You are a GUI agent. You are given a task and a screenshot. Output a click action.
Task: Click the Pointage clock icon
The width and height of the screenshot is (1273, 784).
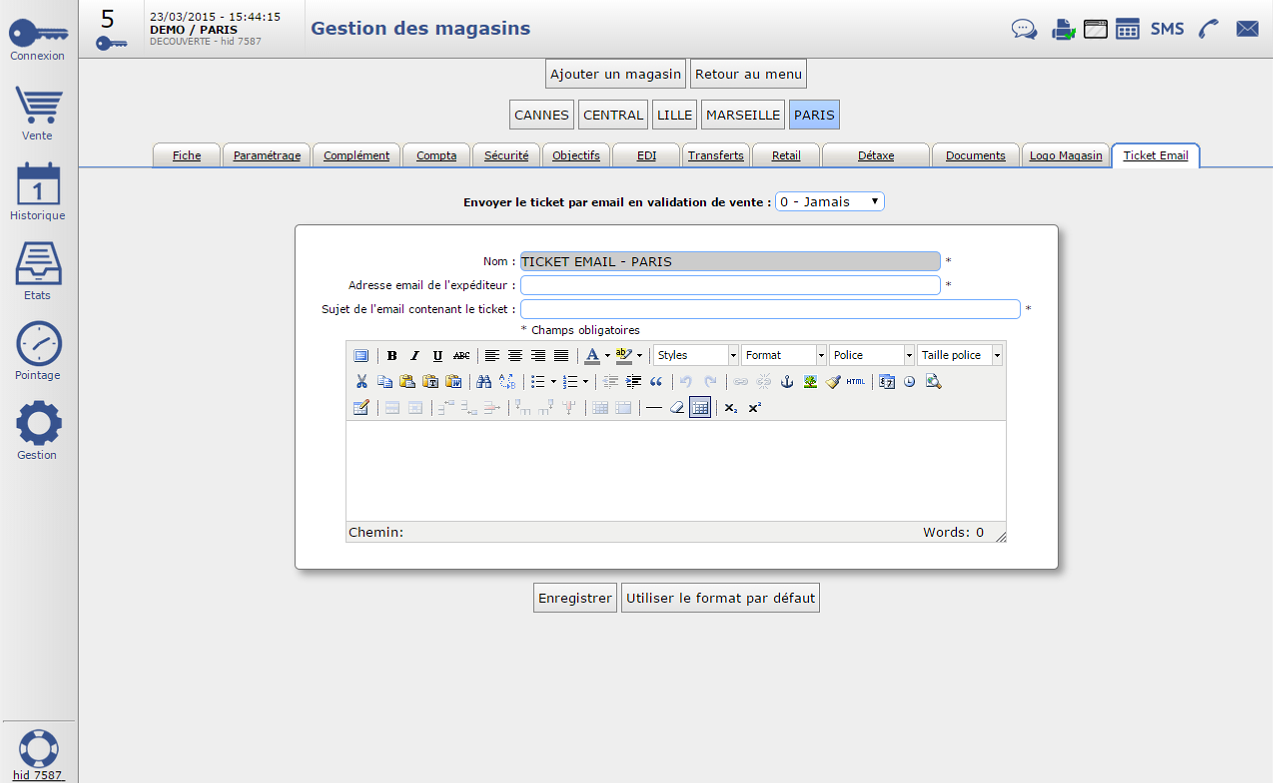[x=38, y=346]
